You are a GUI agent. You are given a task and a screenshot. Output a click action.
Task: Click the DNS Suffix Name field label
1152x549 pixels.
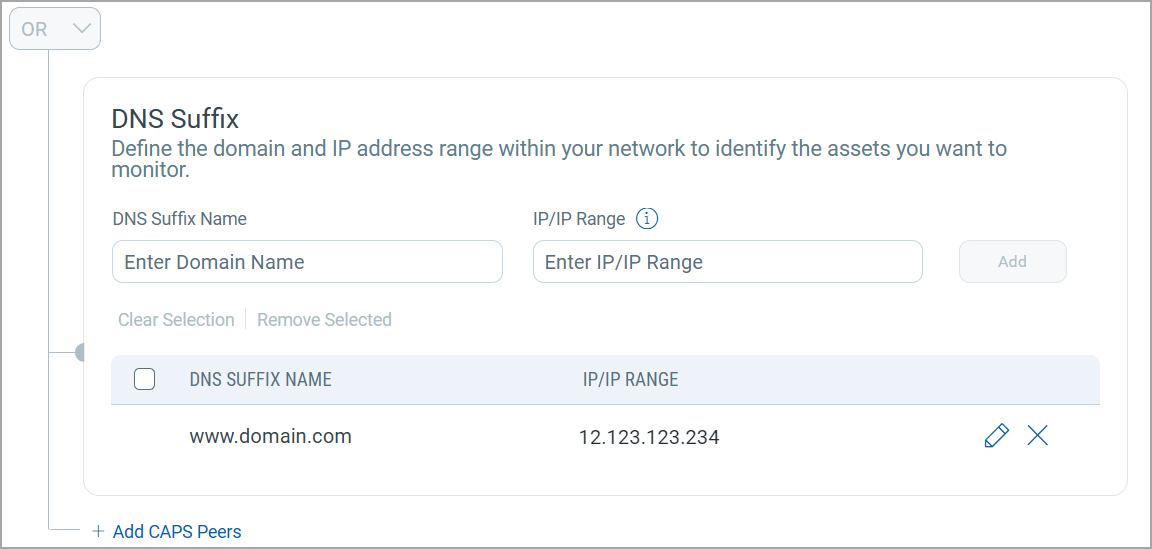pyautogui.click(x=180, y=219)
